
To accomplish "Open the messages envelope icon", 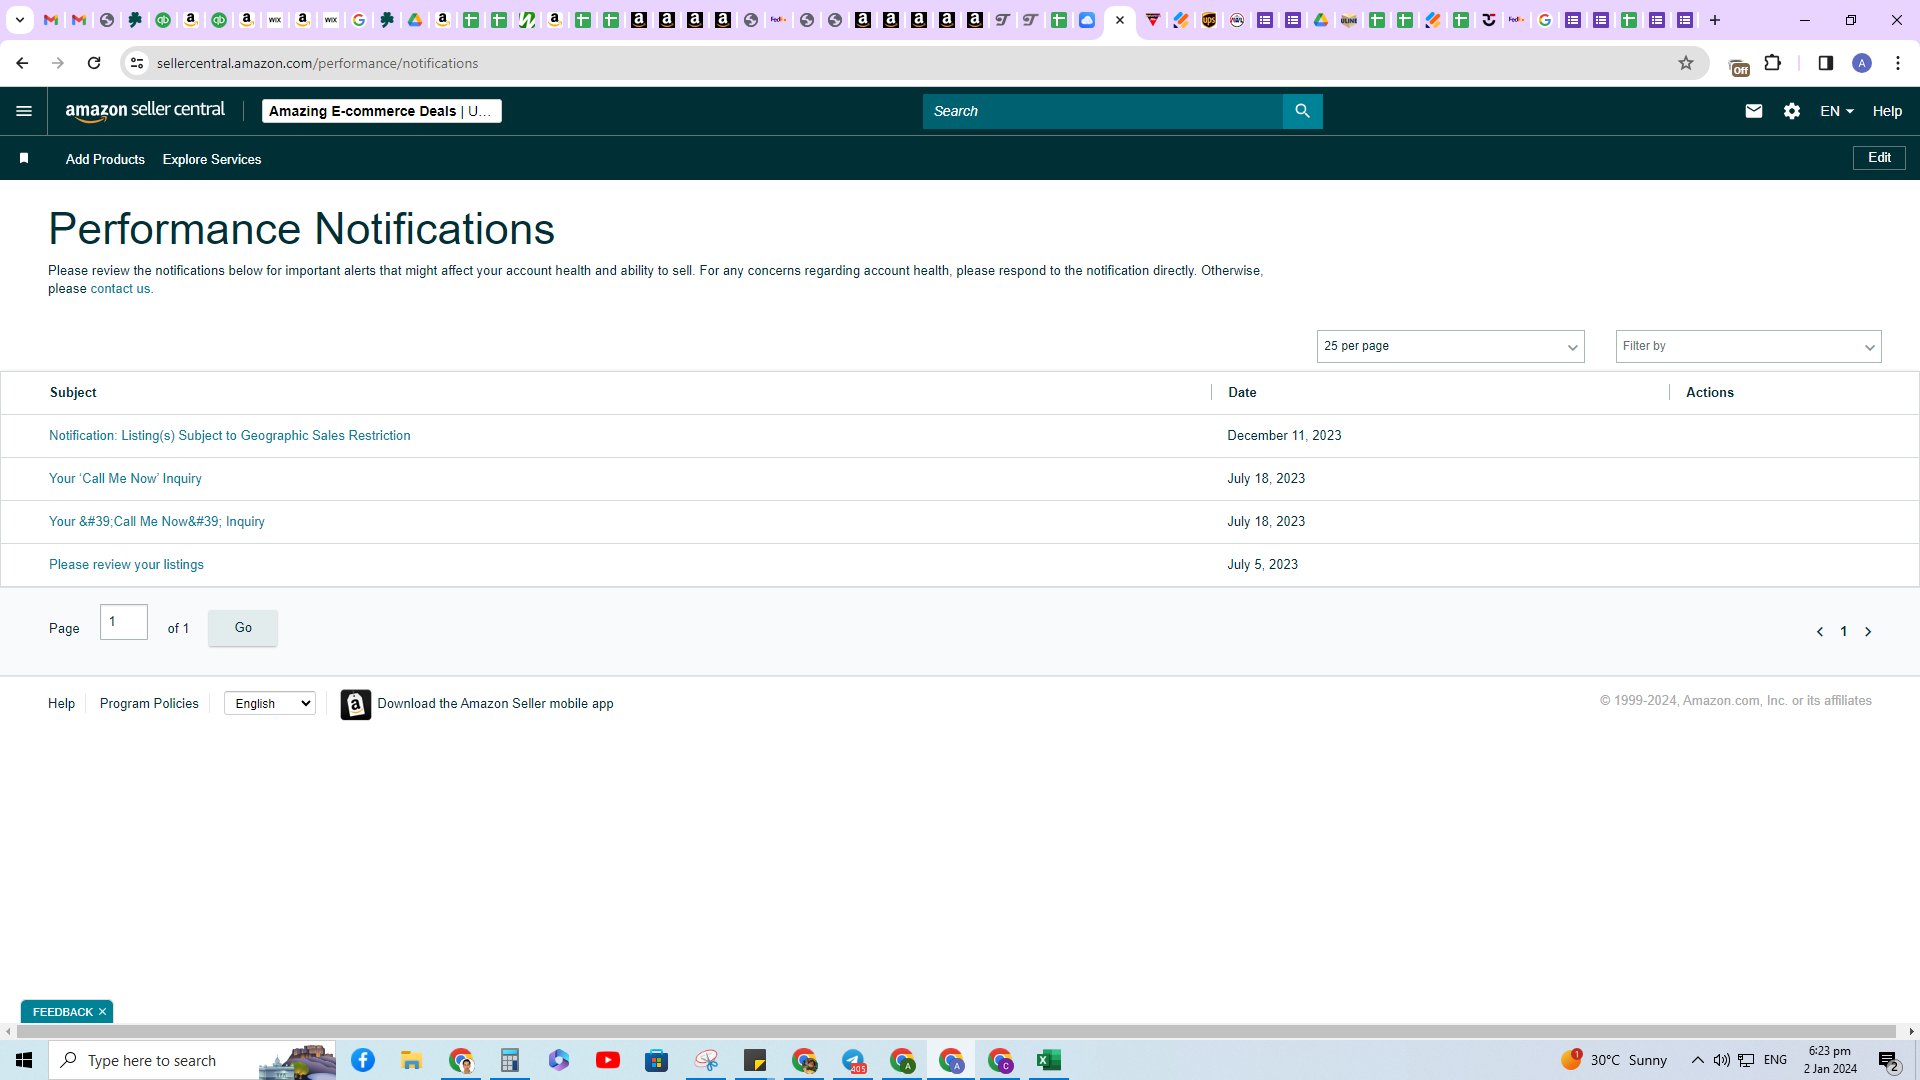I will click(1753, 111).
